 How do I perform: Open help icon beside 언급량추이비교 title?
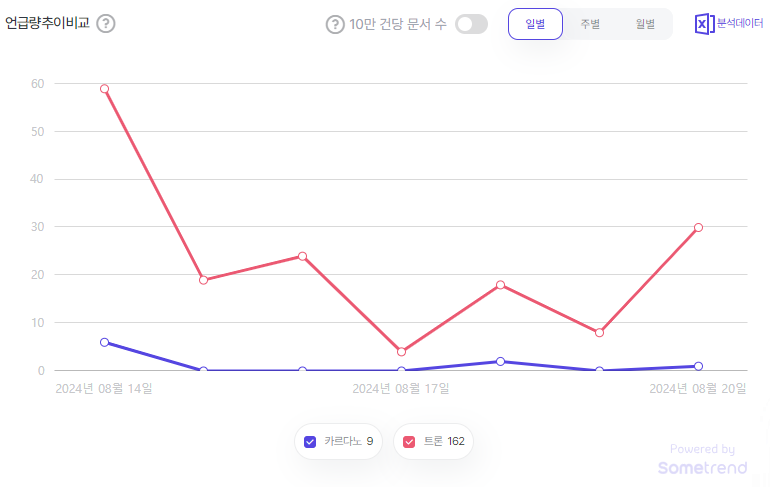click(106, 23)
